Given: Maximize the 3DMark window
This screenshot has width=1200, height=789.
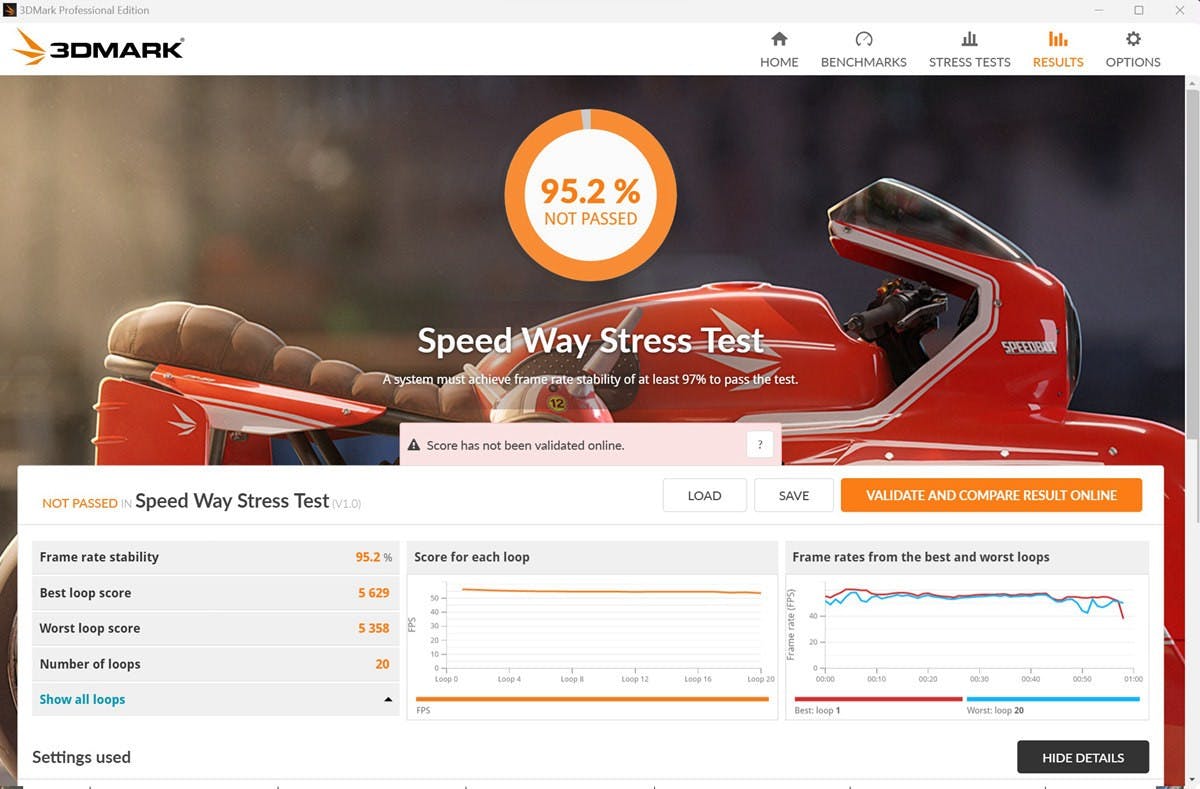Looking at the screenshot, I should click(1138, 10).
